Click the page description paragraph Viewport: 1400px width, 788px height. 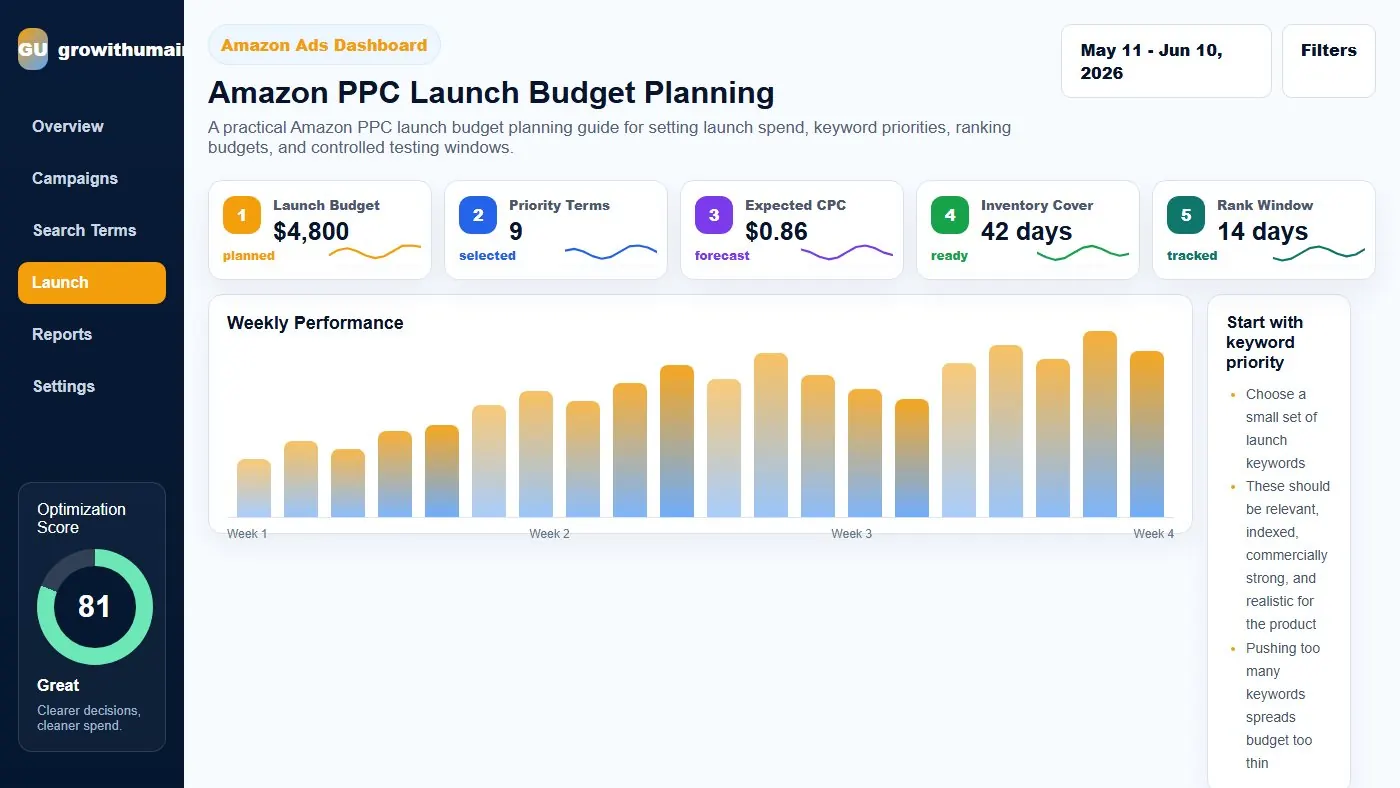[609, 138]
